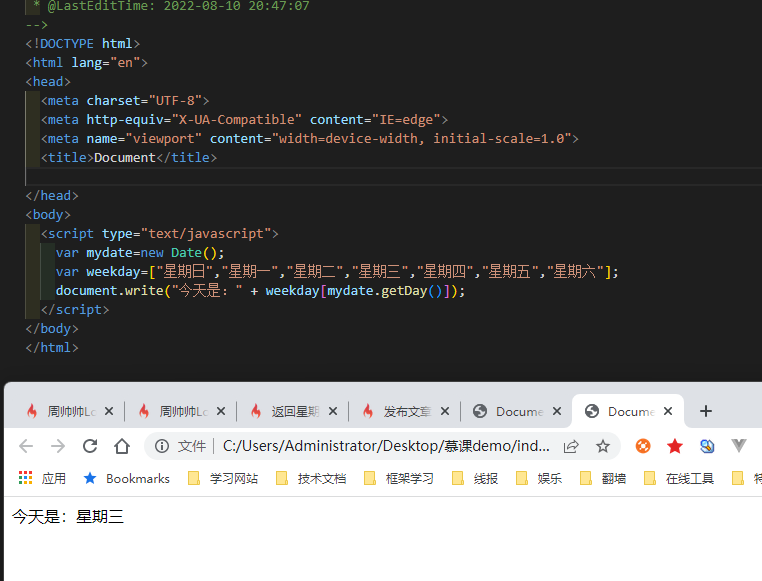View site information icon in address bar
762x581 pixels.
click(x=162, y=445)
